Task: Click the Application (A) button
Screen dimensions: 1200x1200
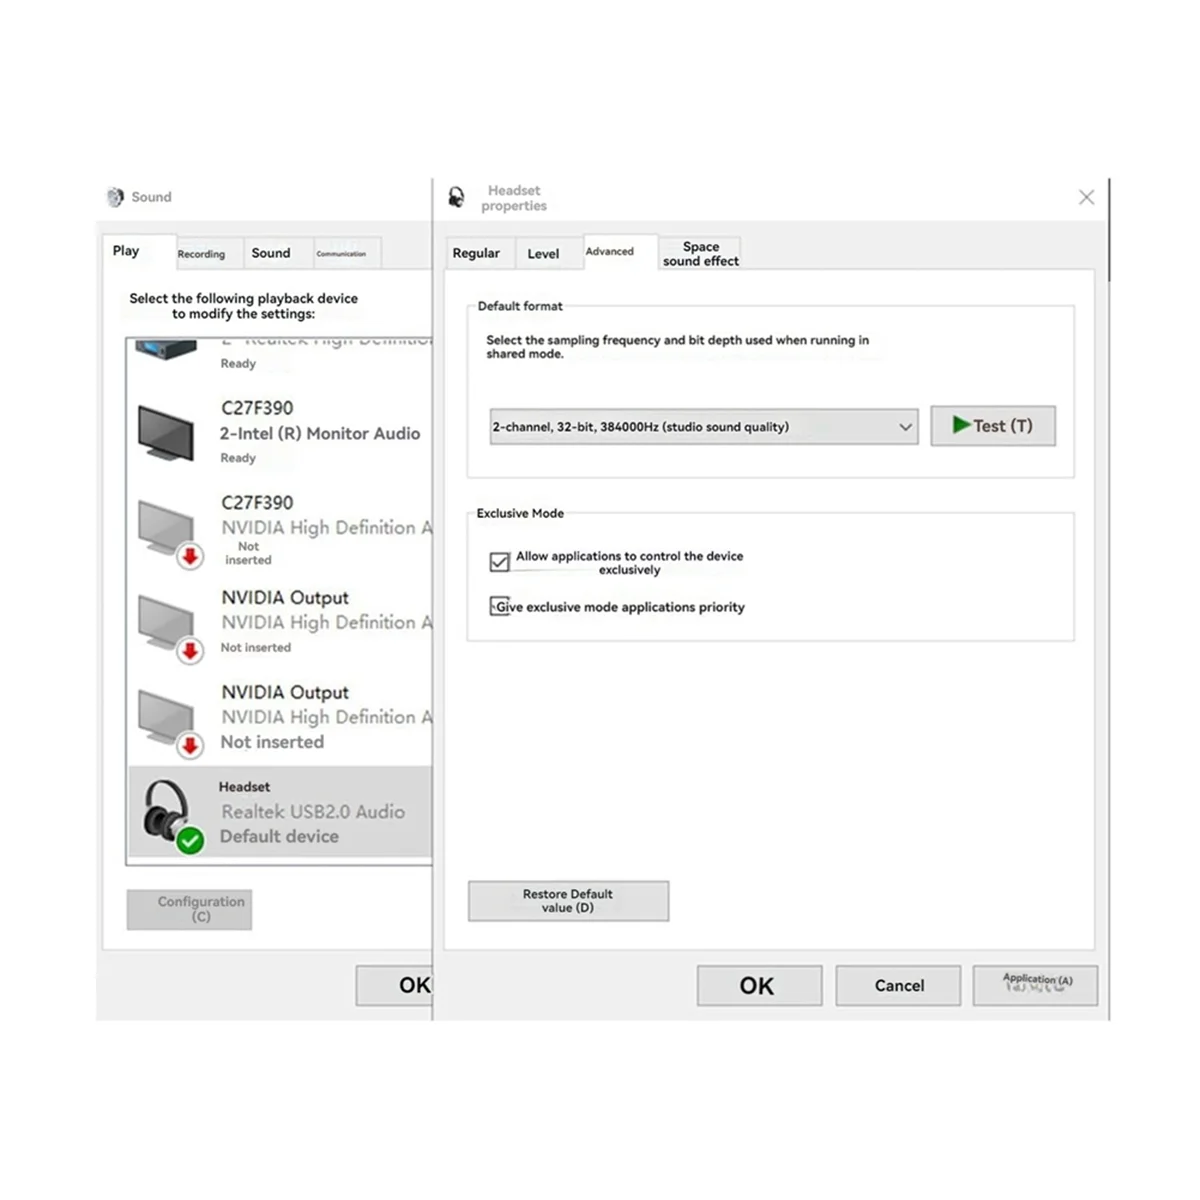Action: pyautogui.click(x=1035, y=986)
